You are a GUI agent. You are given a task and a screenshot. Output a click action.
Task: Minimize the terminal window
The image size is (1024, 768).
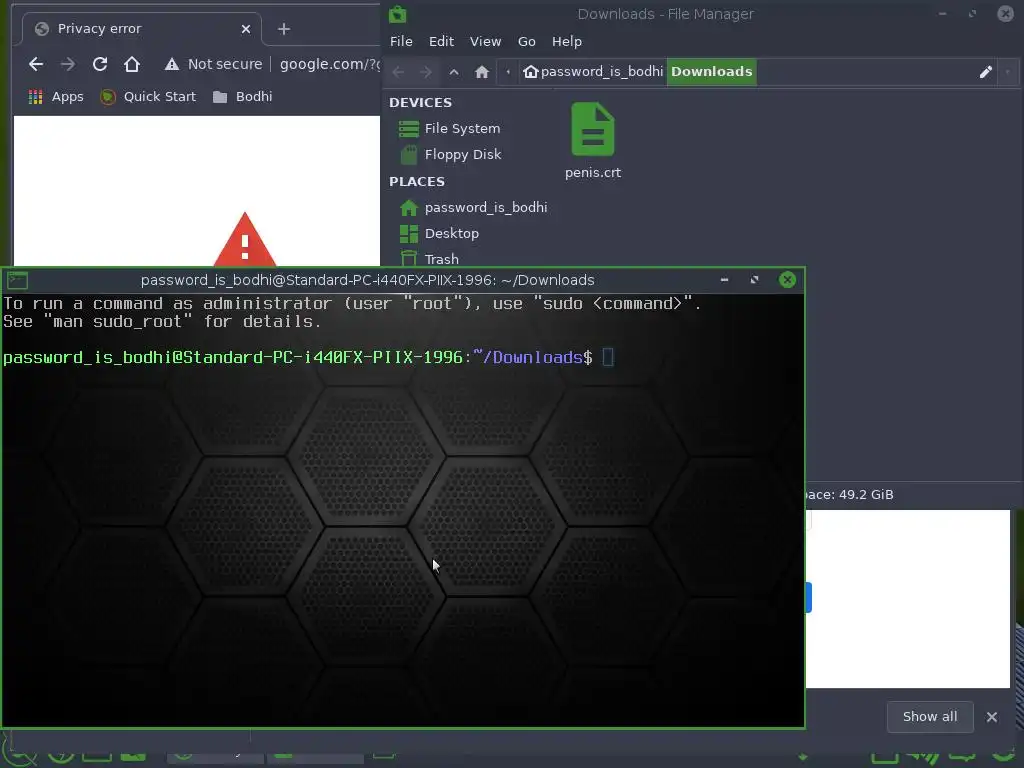pos(724,280)
